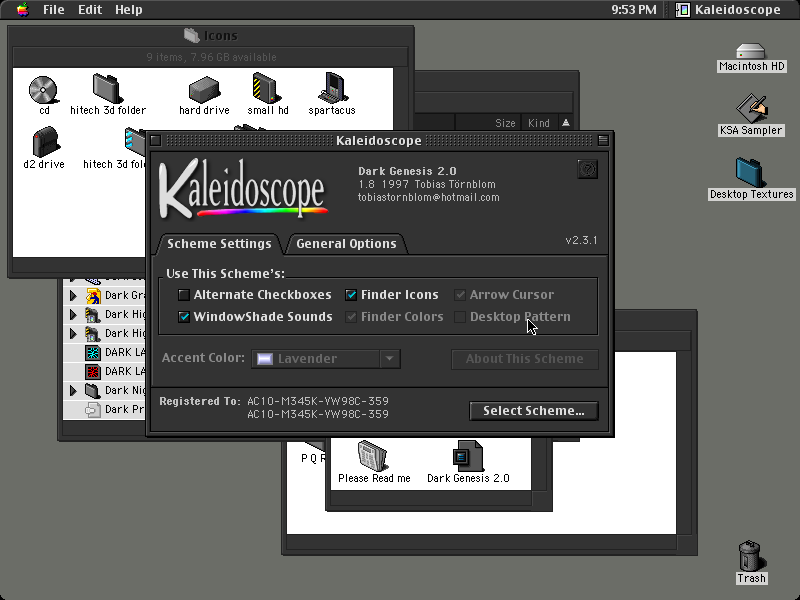Open the Edit menu
The width and height of the screenshot is (800, 600).
[x=90, y=10]
